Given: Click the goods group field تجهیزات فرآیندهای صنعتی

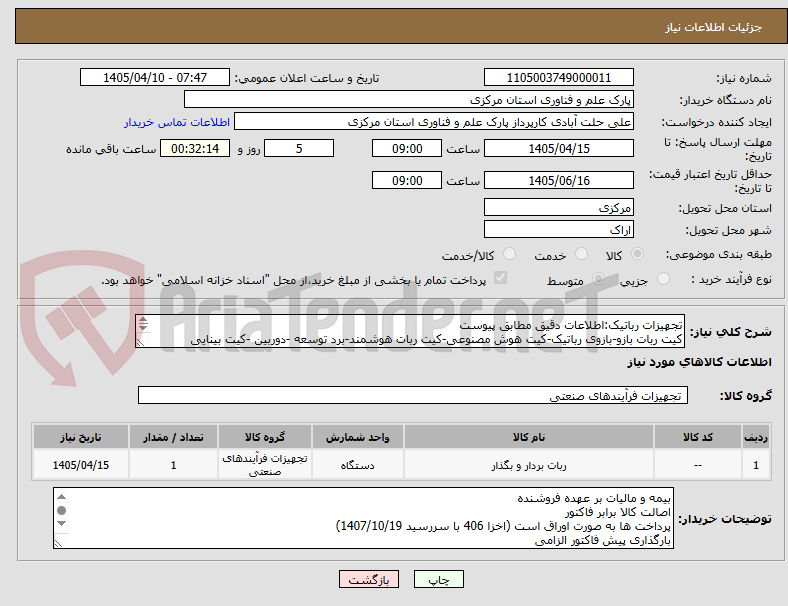Looking at the screenshot, I should (413, 395).
